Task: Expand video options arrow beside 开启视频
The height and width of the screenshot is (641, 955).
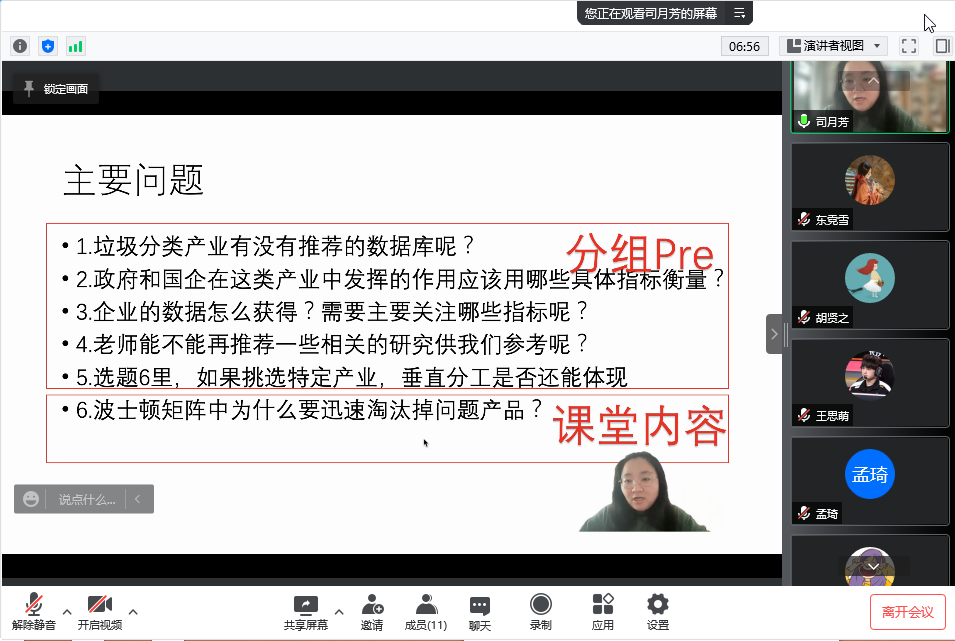Action: coord(133,611)
